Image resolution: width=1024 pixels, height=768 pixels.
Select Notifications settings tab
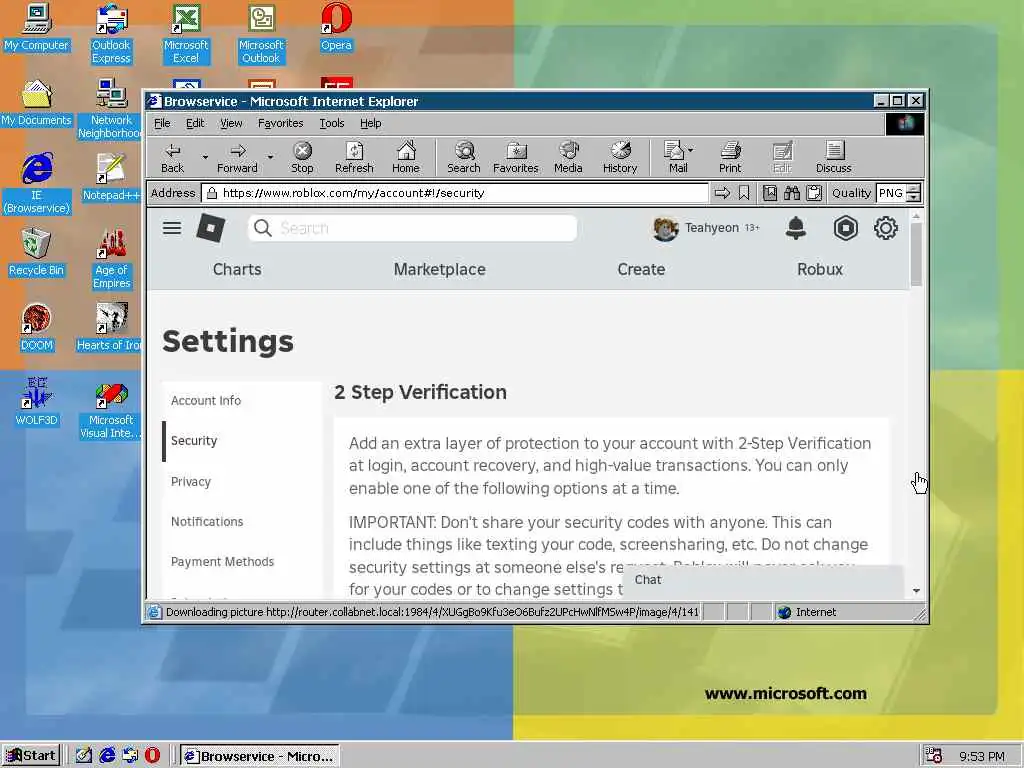[242, 521]
